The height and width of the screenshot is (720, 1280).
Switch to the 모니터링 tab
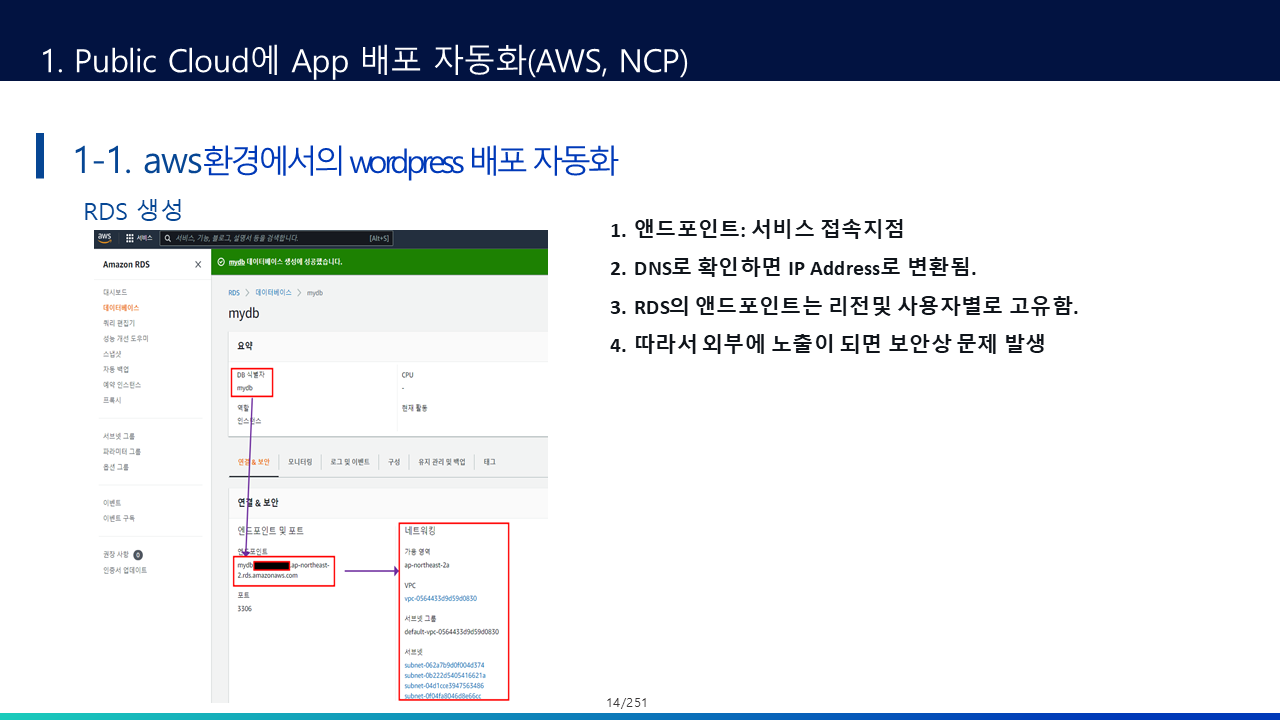click(x=300, y=462)
